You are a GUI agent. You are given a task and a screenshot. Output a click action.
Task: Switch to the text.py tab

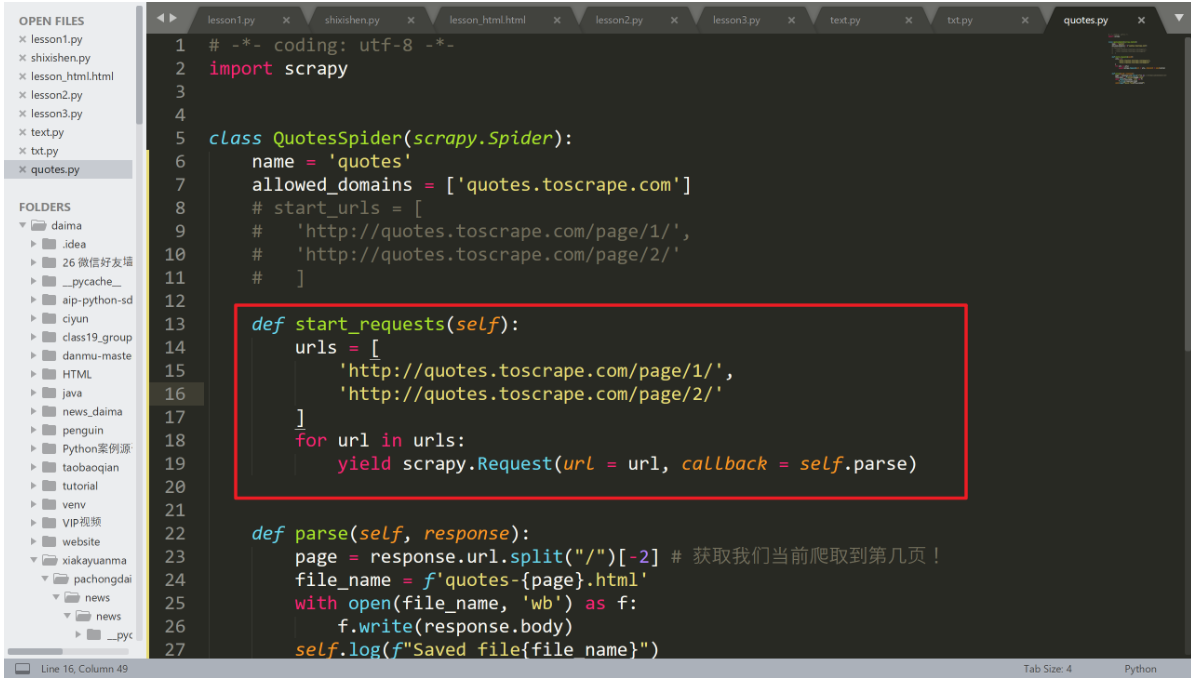coord(845,20)
